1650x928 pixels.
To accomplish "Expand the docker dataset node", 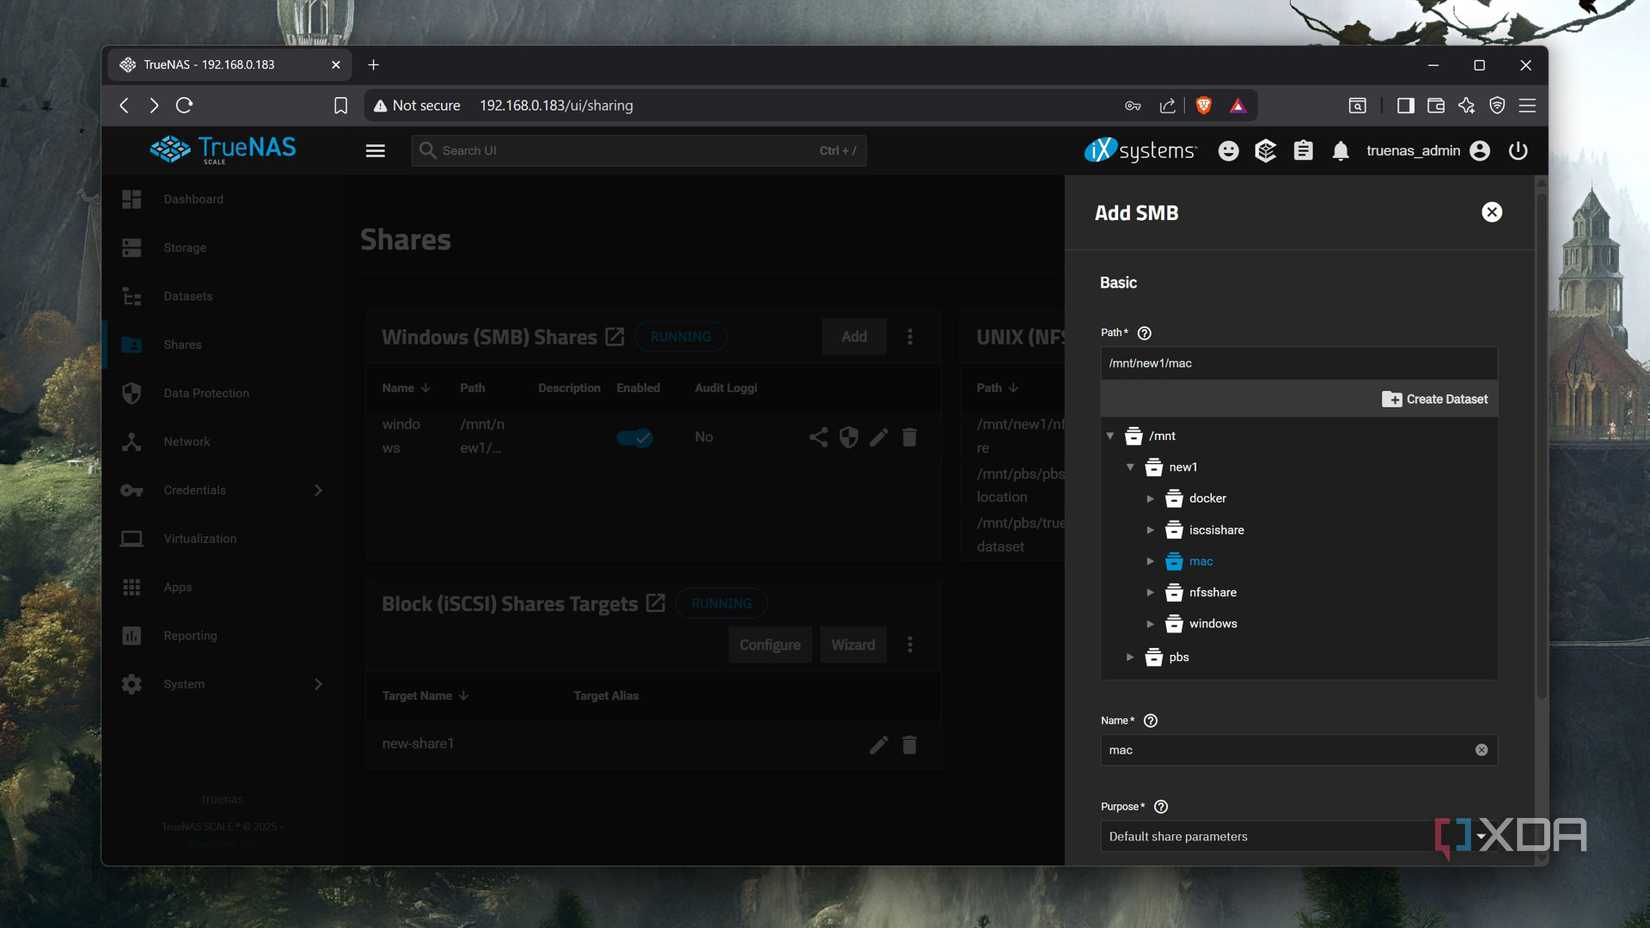I will click(x=1150, y=499).
